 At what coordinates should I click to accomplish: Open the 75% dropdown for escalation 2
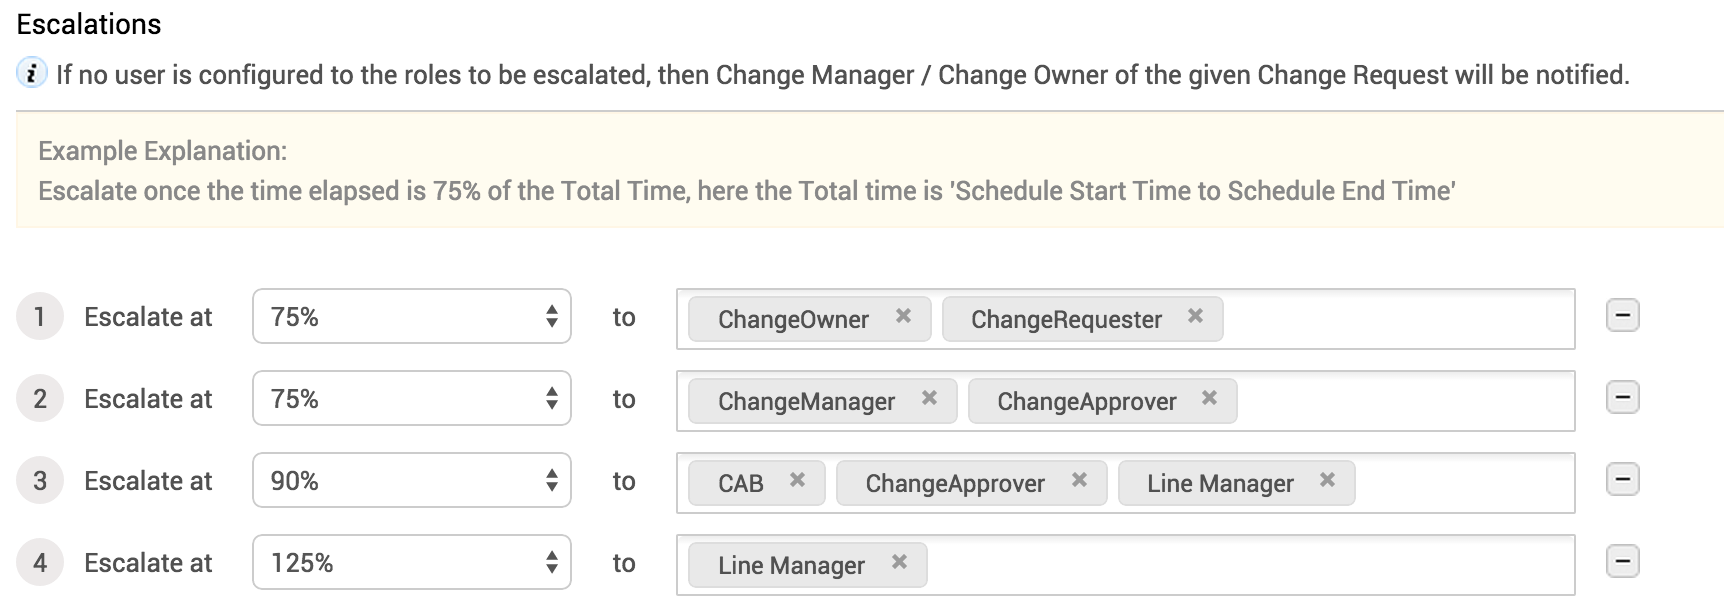(411, 399)
